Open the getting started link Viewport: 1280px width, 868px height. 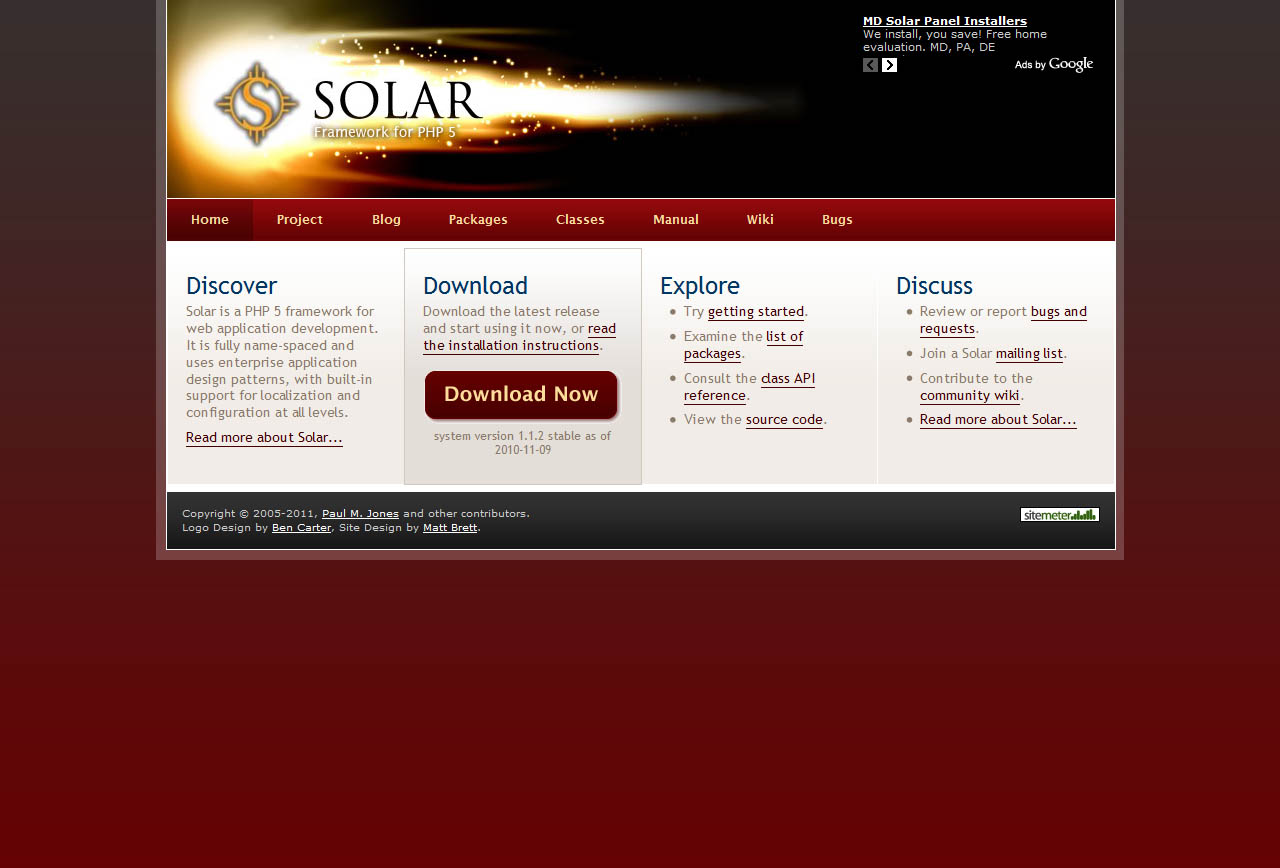point(756,312)
